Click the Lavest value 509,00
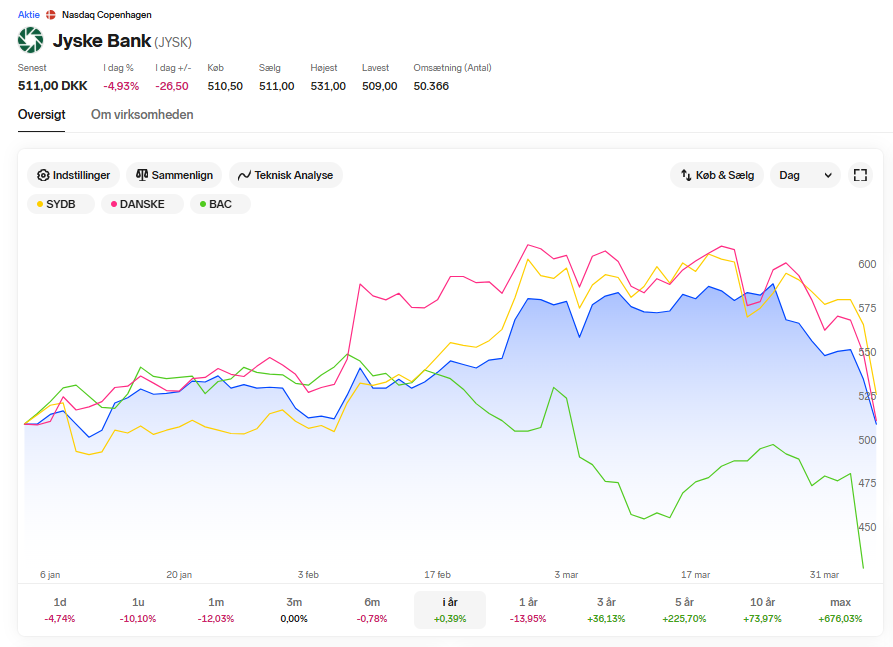 380,86
